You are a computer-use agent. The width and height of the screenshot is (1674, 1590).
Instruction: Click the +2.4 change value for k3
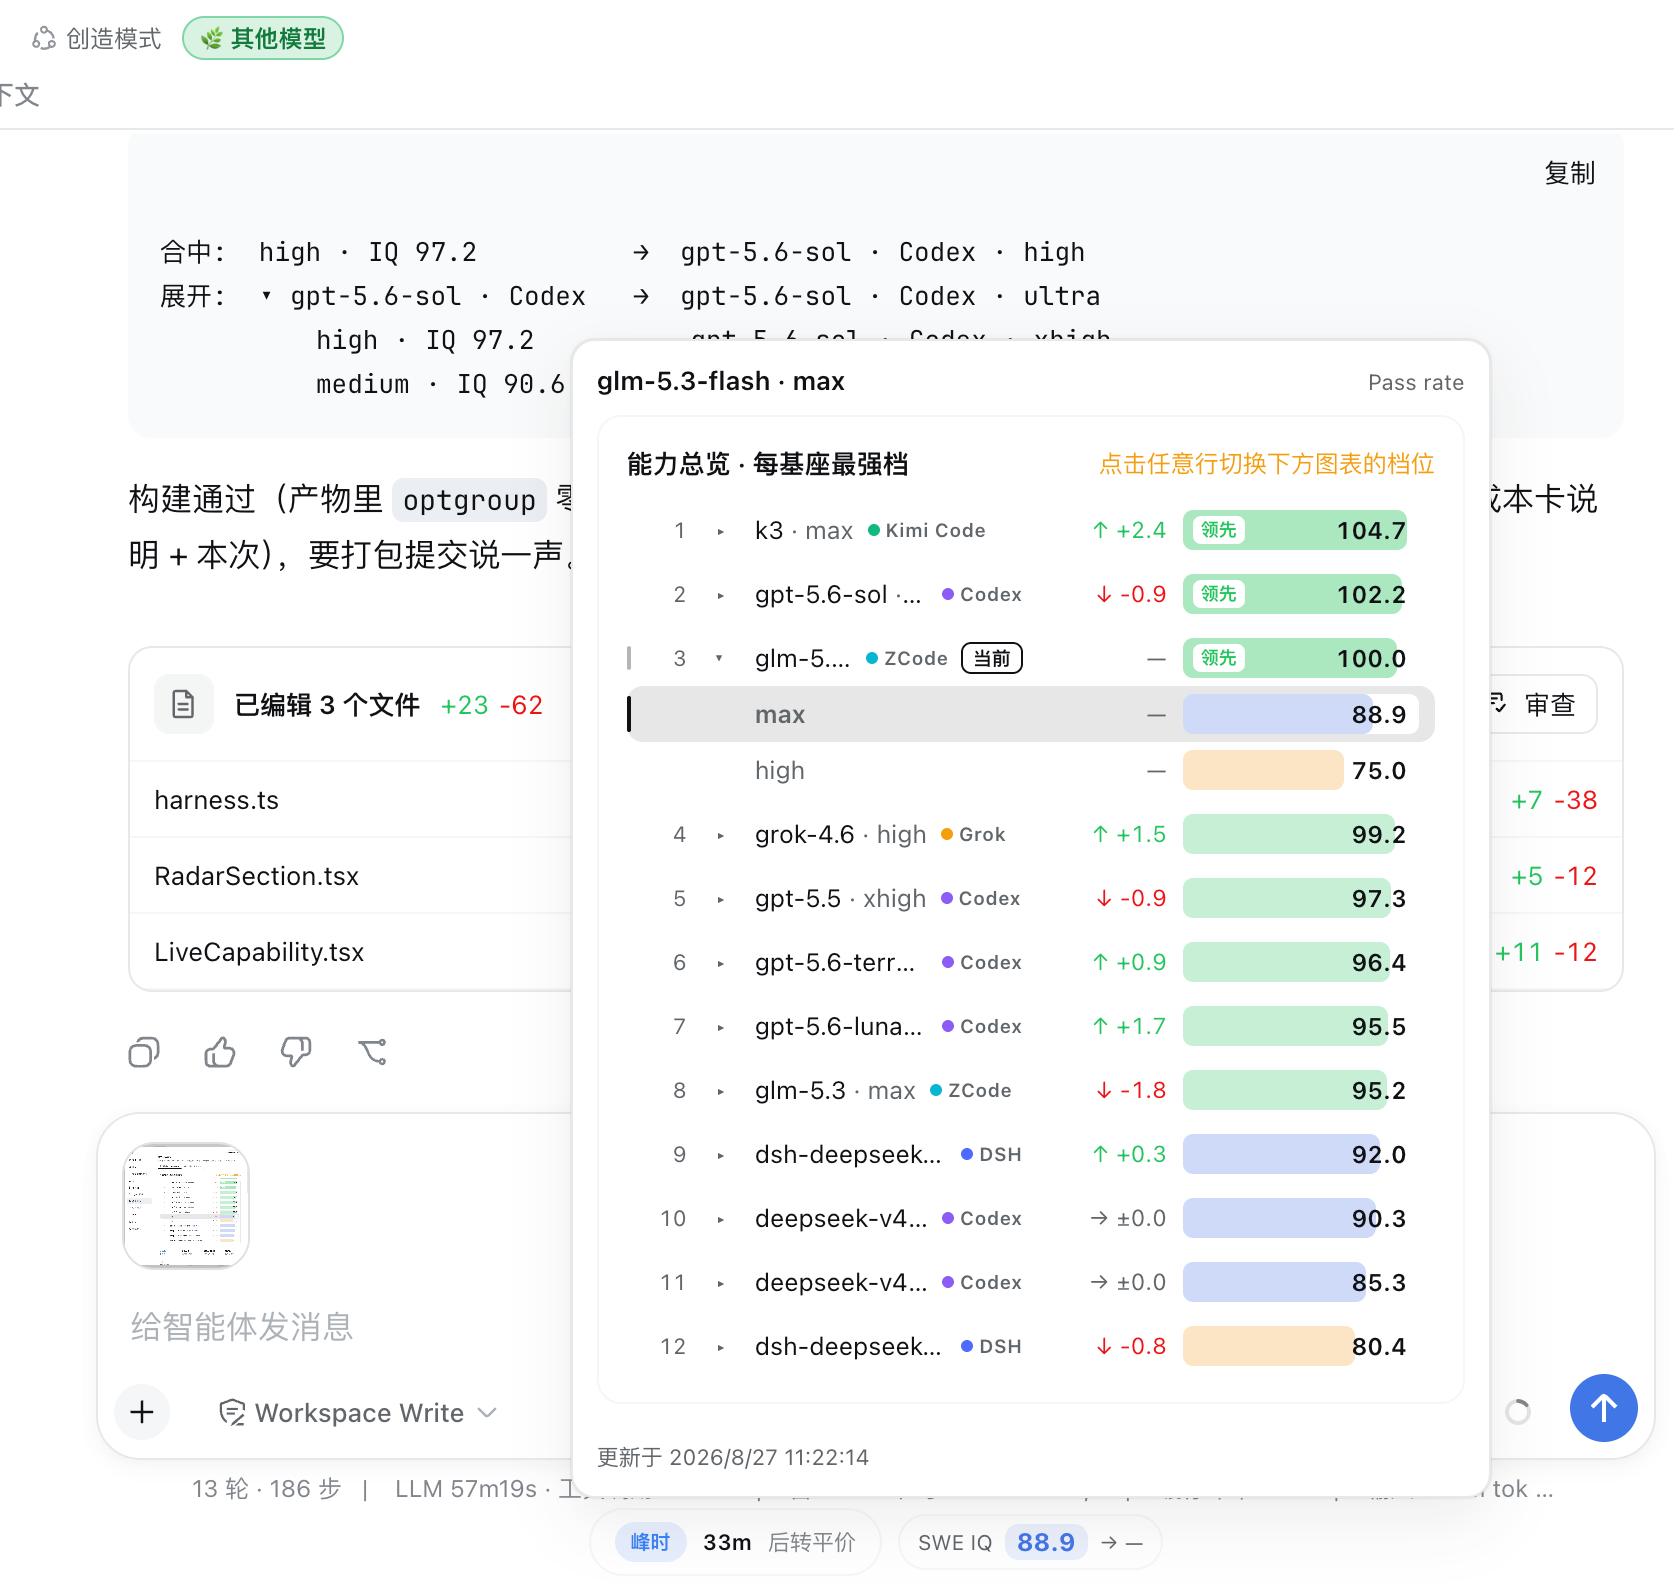pyautogui.click(x=1129, y=530)
